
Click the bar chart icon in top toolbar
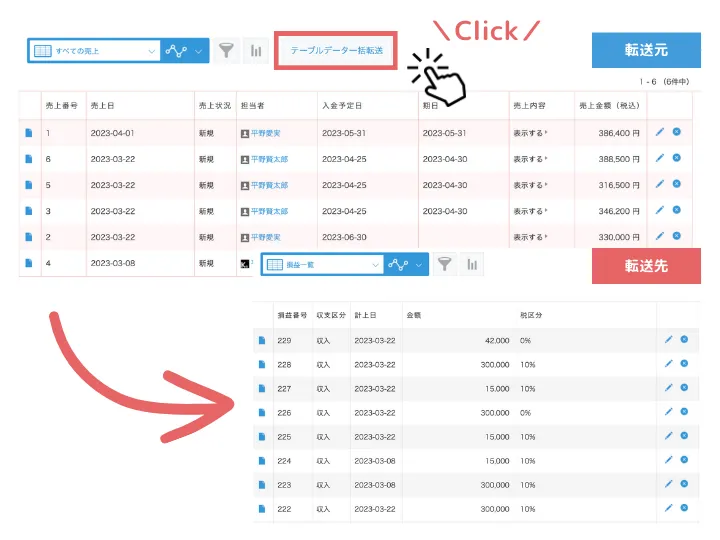[x=256, y=50]
